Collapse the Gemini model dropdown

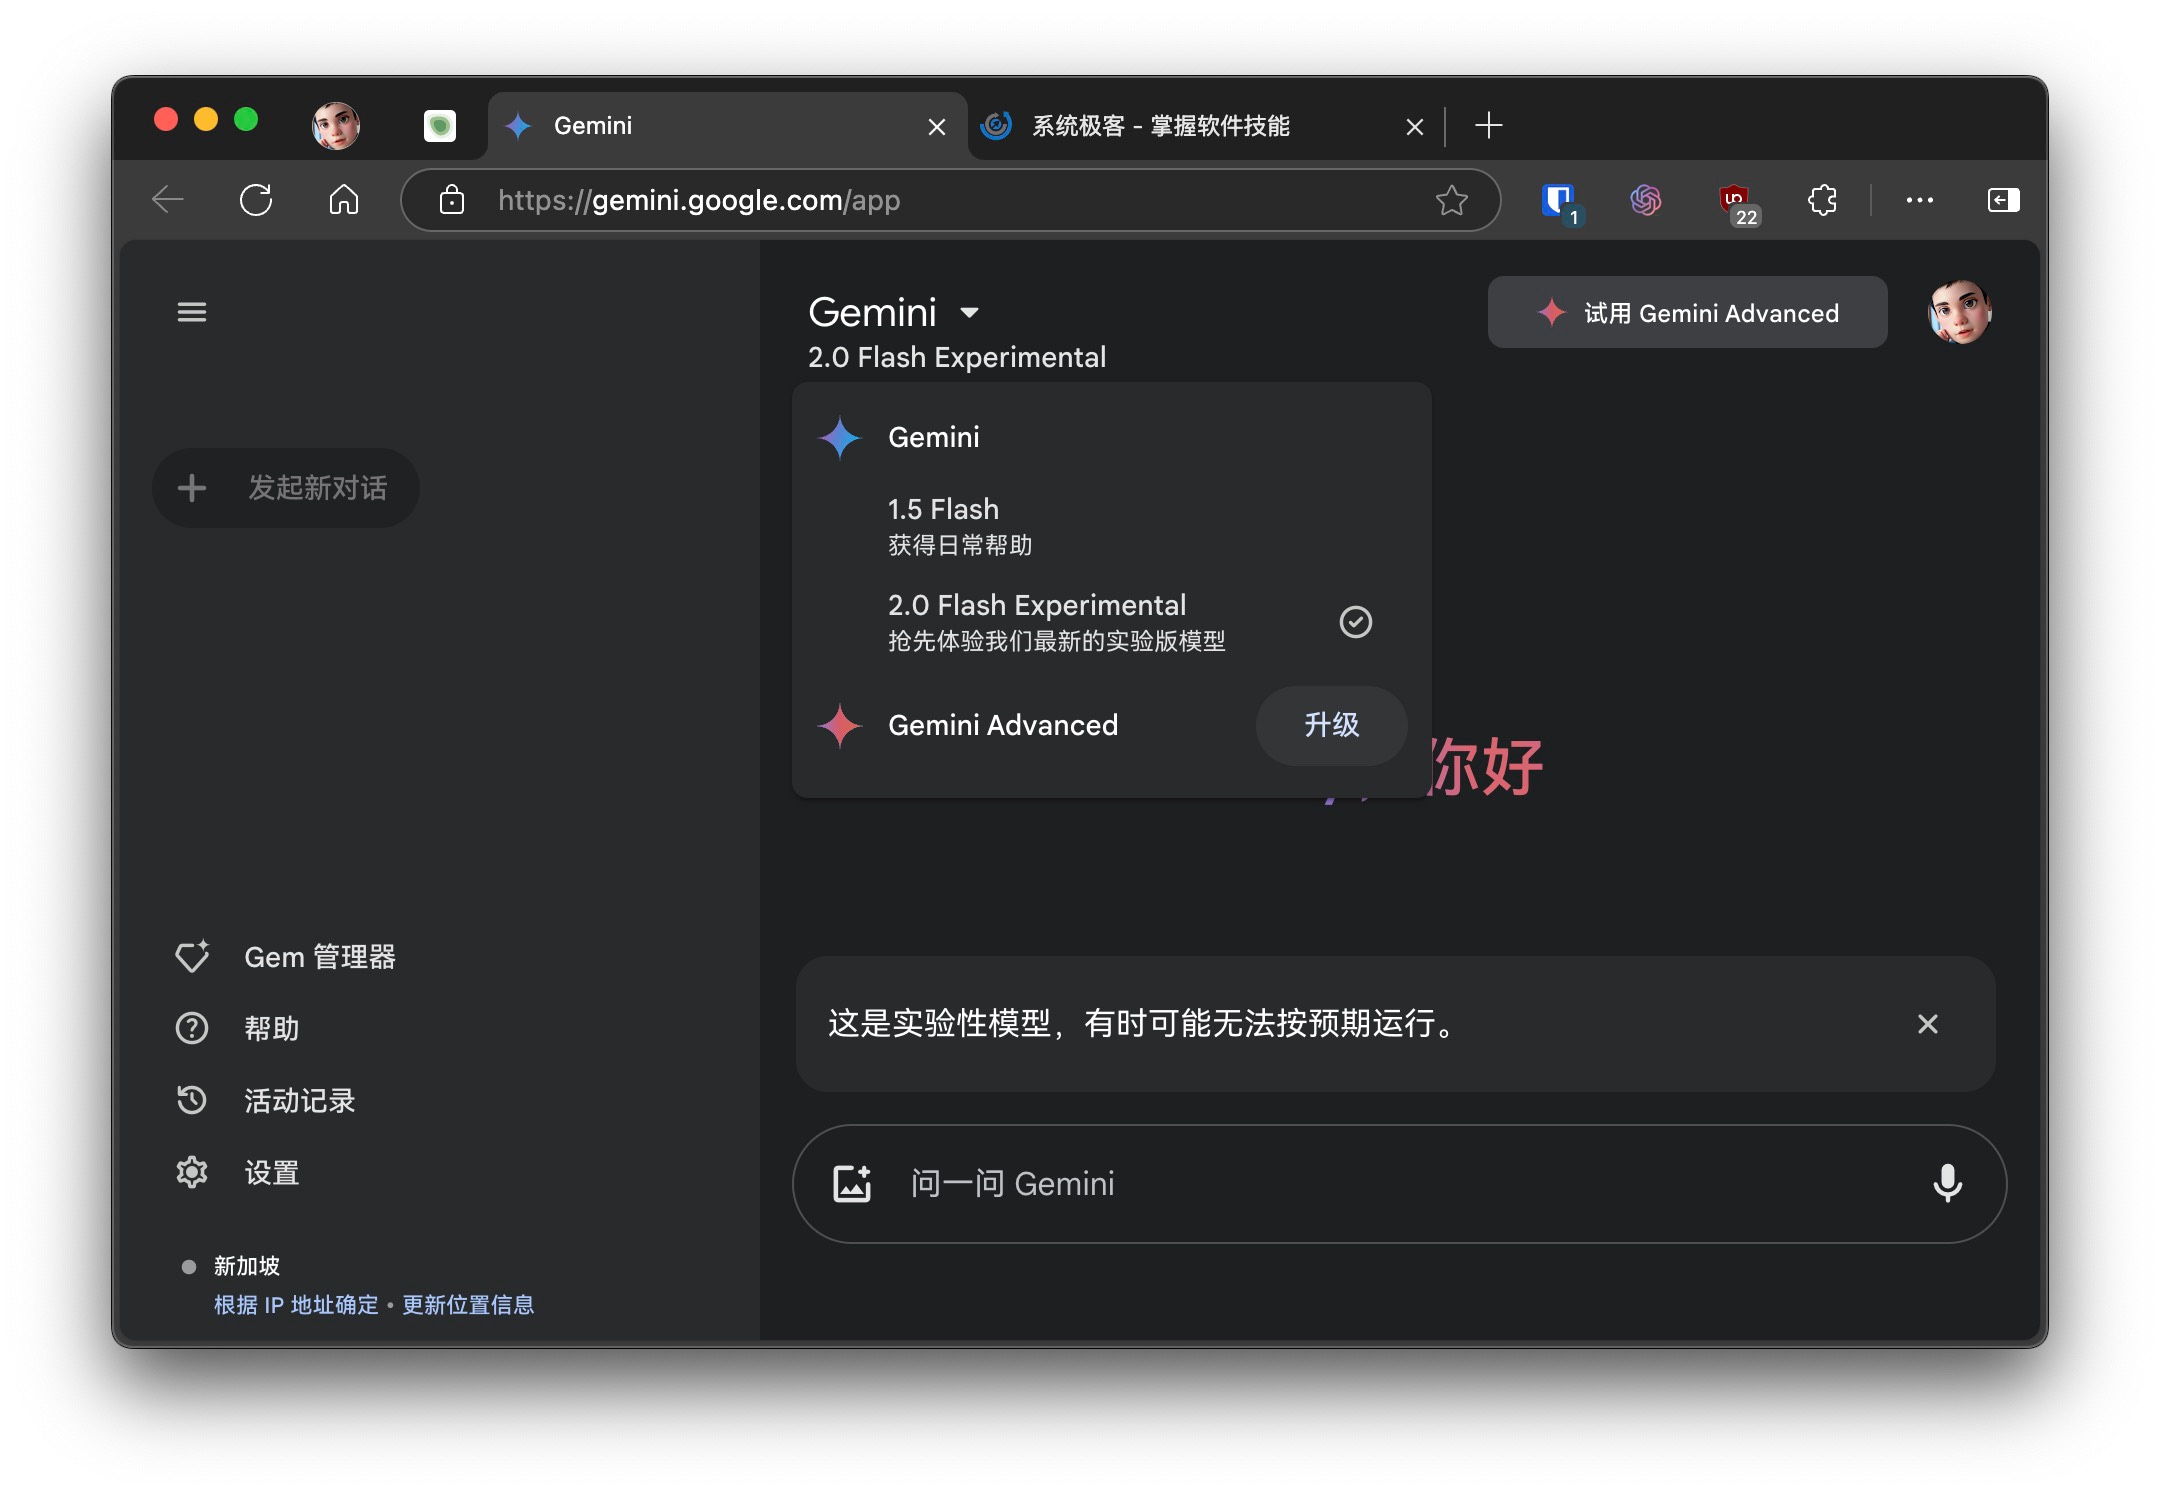(x=968, y=312)
